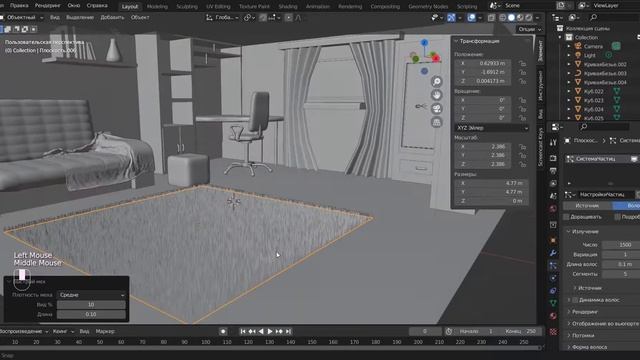Viewport: 640px width, 360px height.
Task: Open the Texture checker properties tab
Action: pyautogui.click(x=553, y=331)
